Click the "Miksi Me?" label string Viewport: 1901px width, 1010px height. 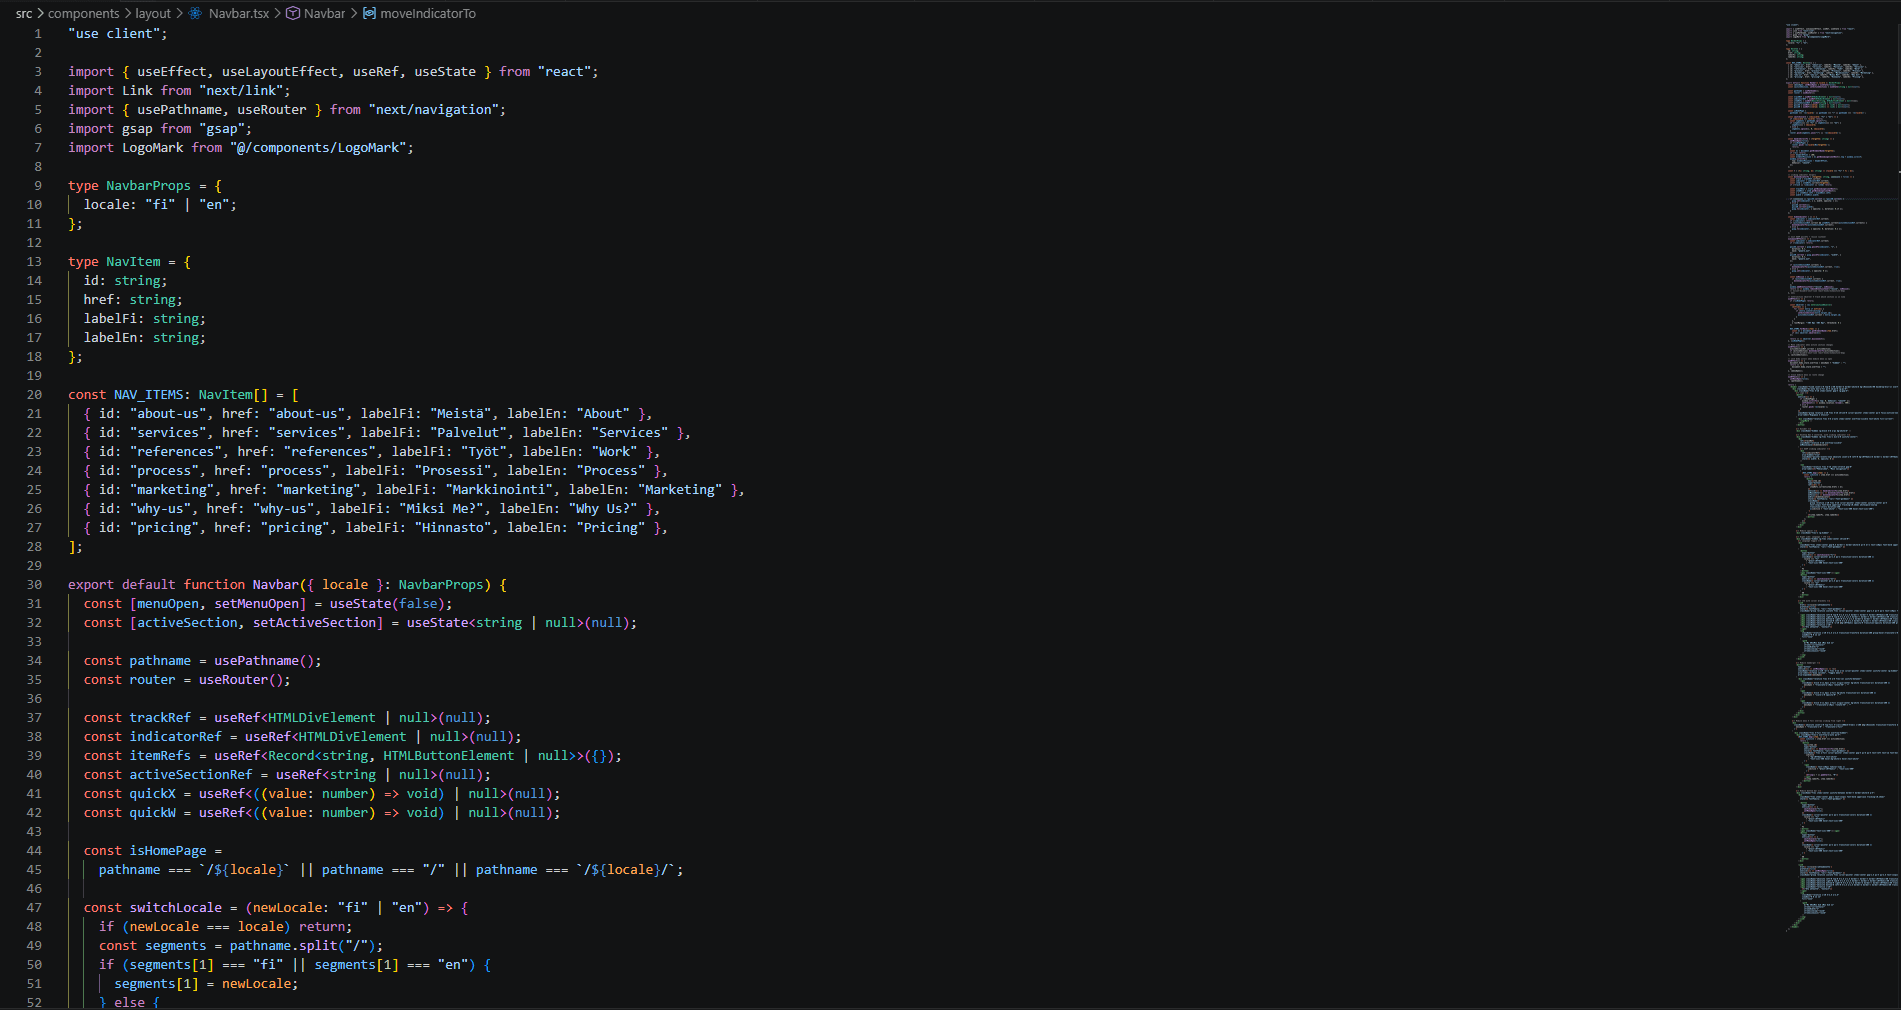pos(441,509)
